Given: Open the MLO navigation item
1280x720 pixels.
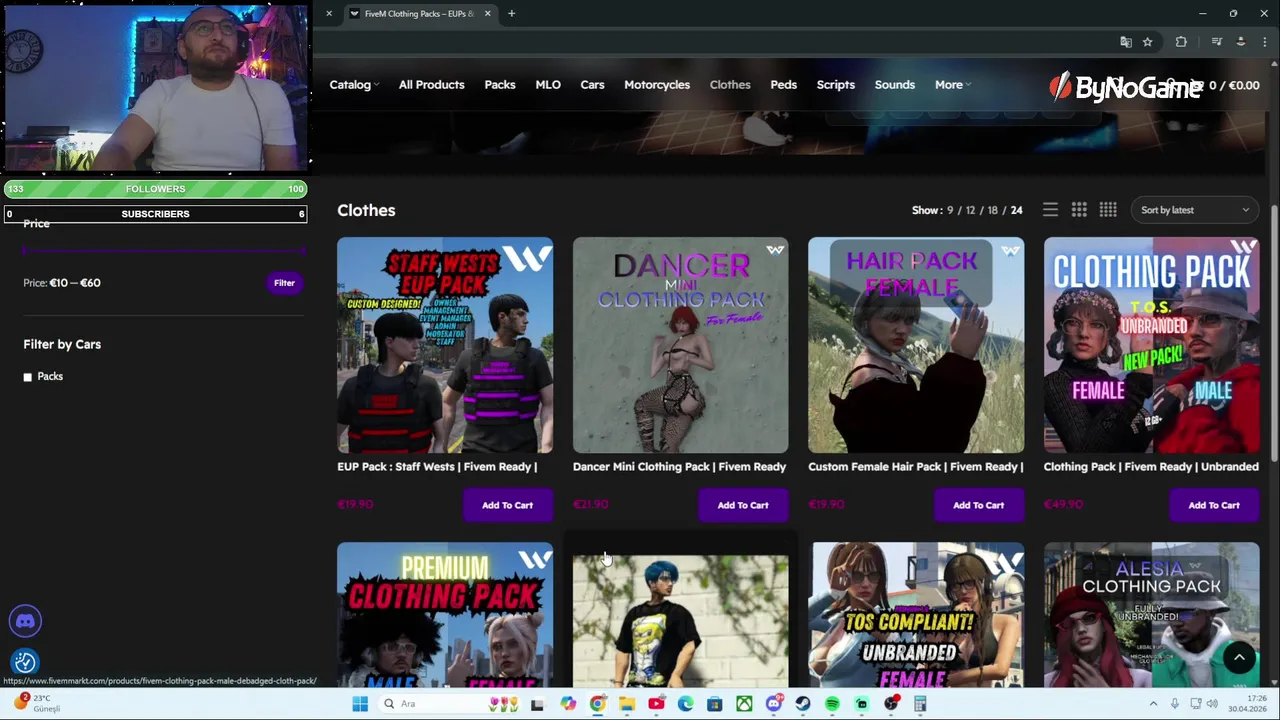Looking at the screenshot, I should point(548,85).
